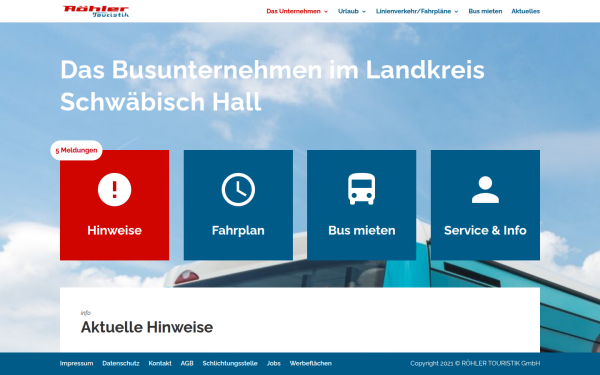Viewport: 600px width, 375px height.
Task: Open the Fahrplan tile label
Action: 238,230
